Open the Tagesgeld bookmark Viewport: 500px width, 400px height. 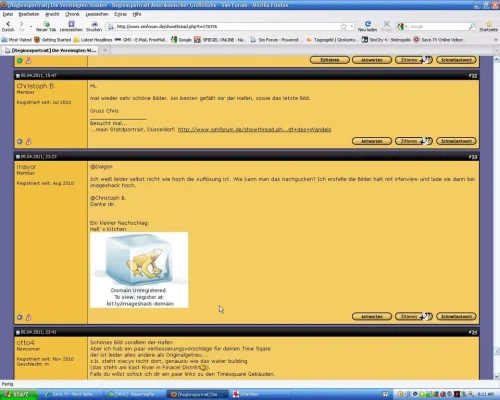tap(332, 40)
